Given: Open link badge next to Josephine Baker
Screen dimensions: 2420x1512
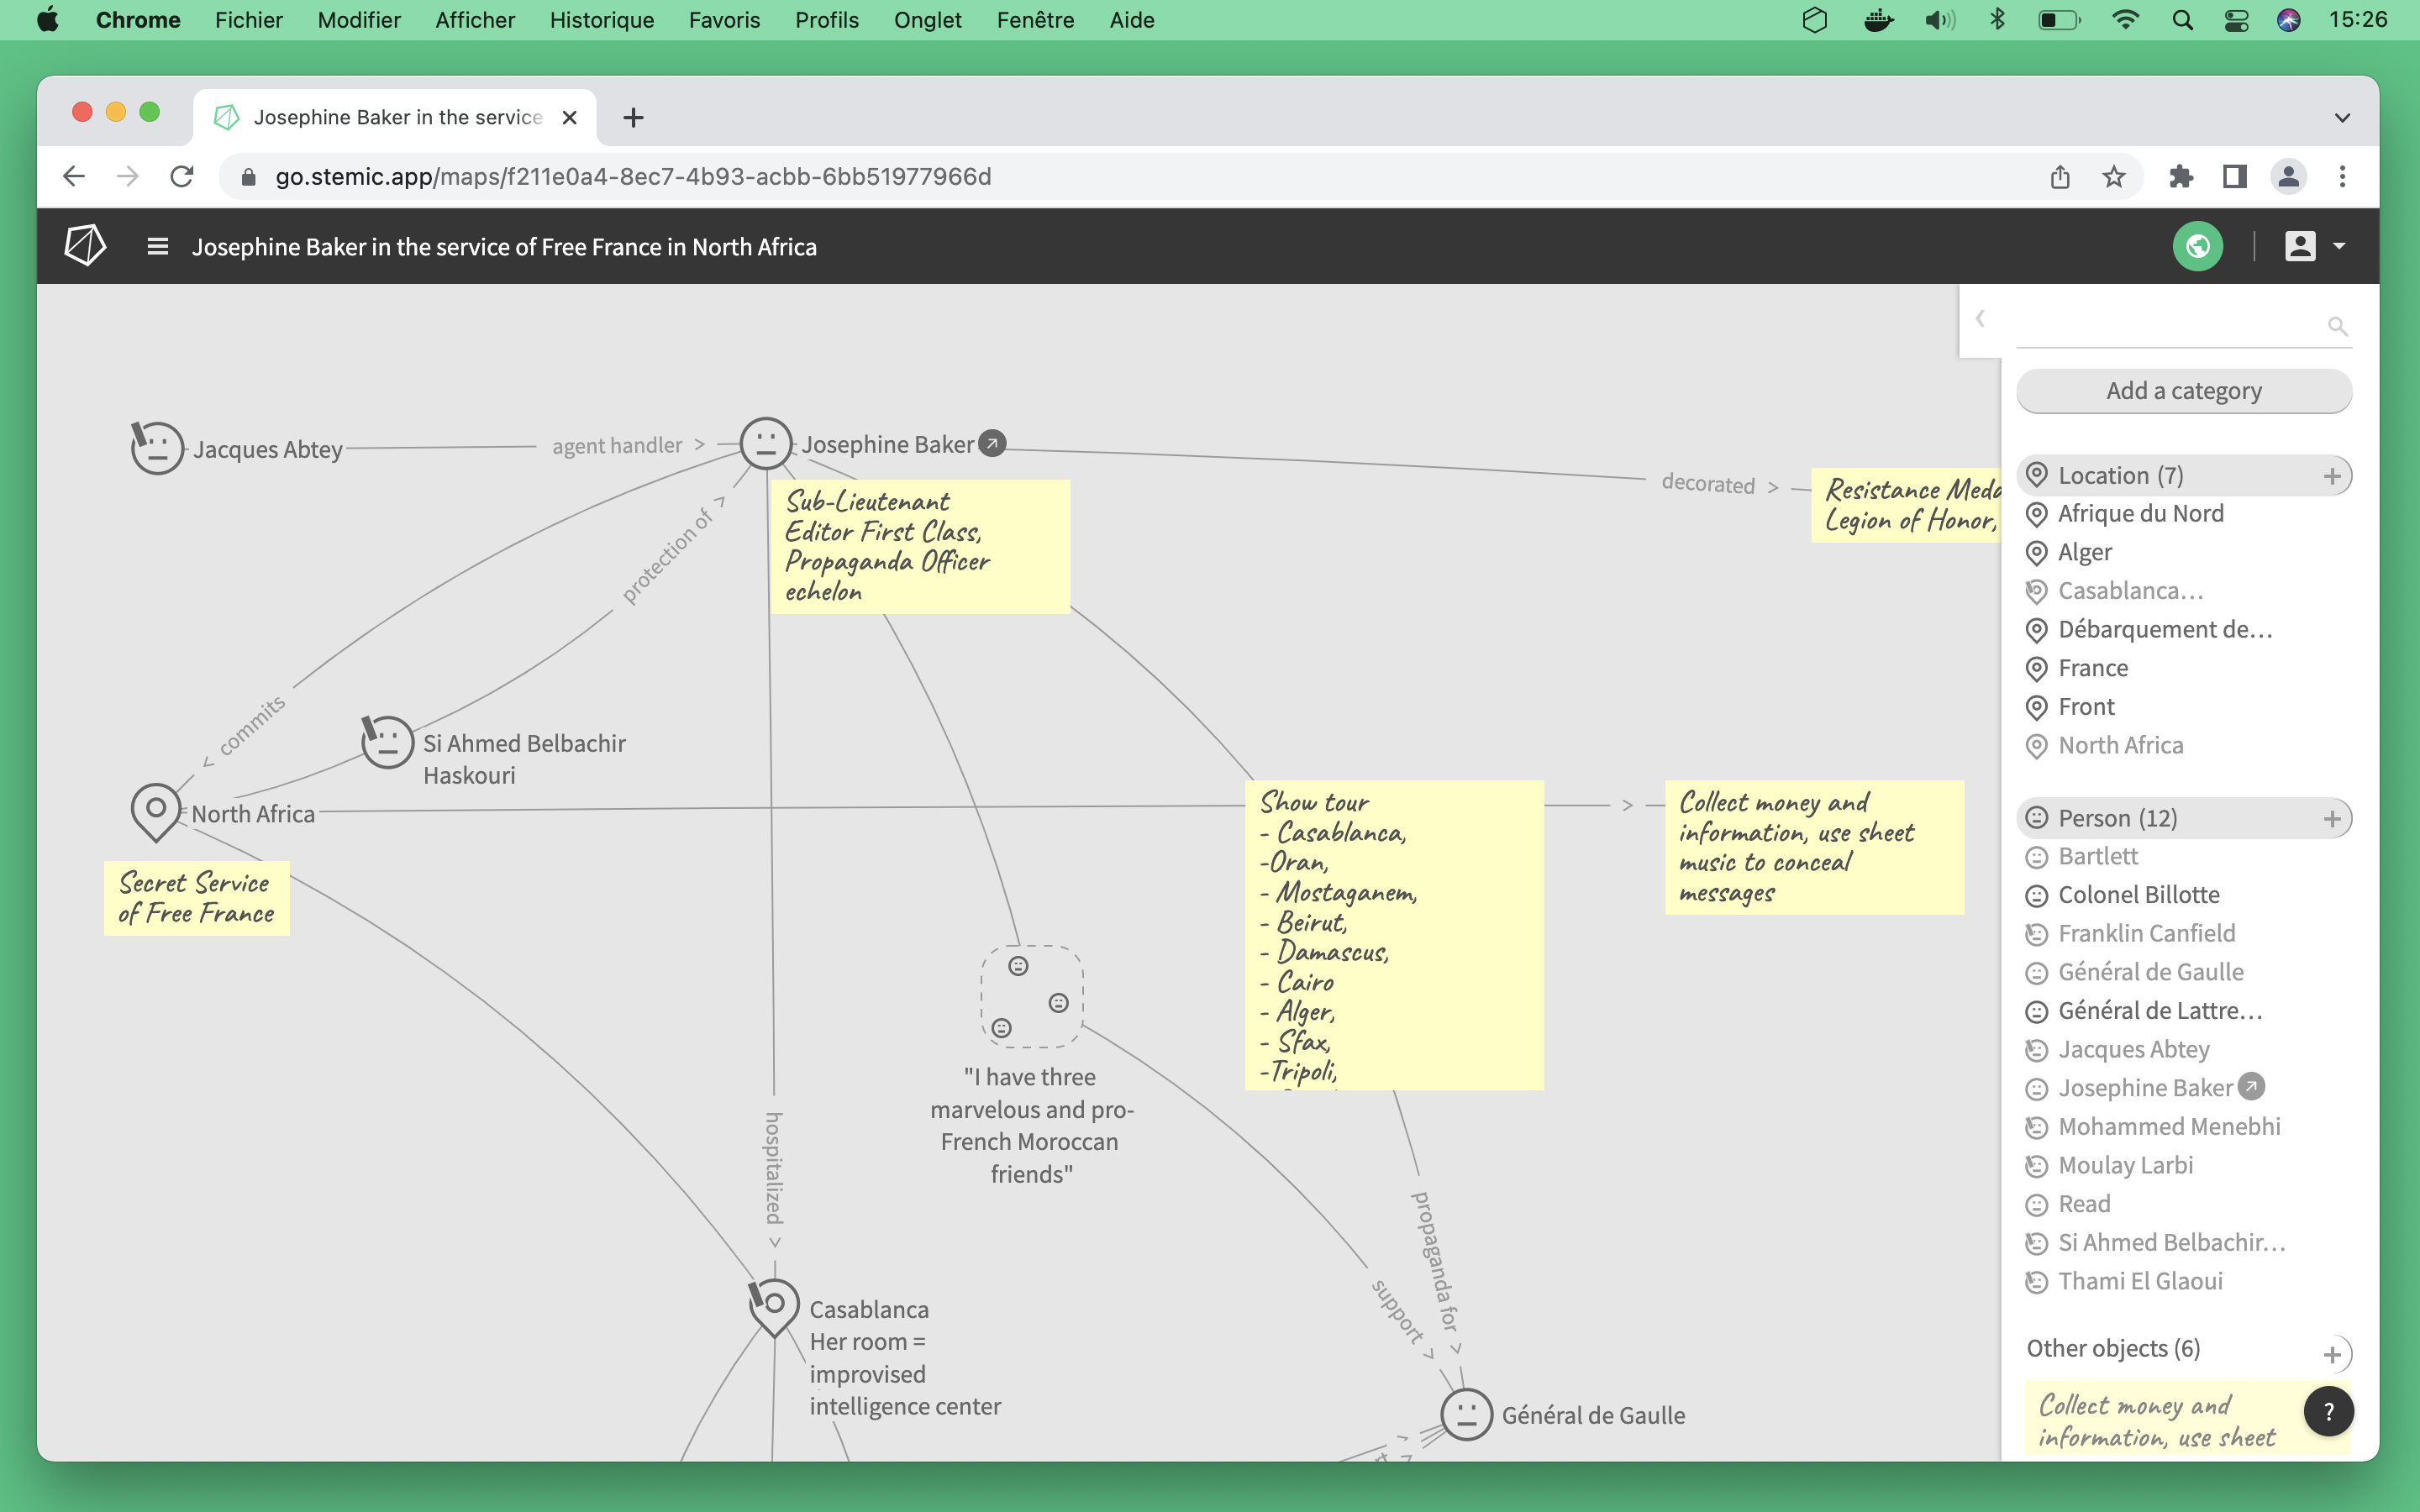Looking at the screenshot, I should coord(992,443).
